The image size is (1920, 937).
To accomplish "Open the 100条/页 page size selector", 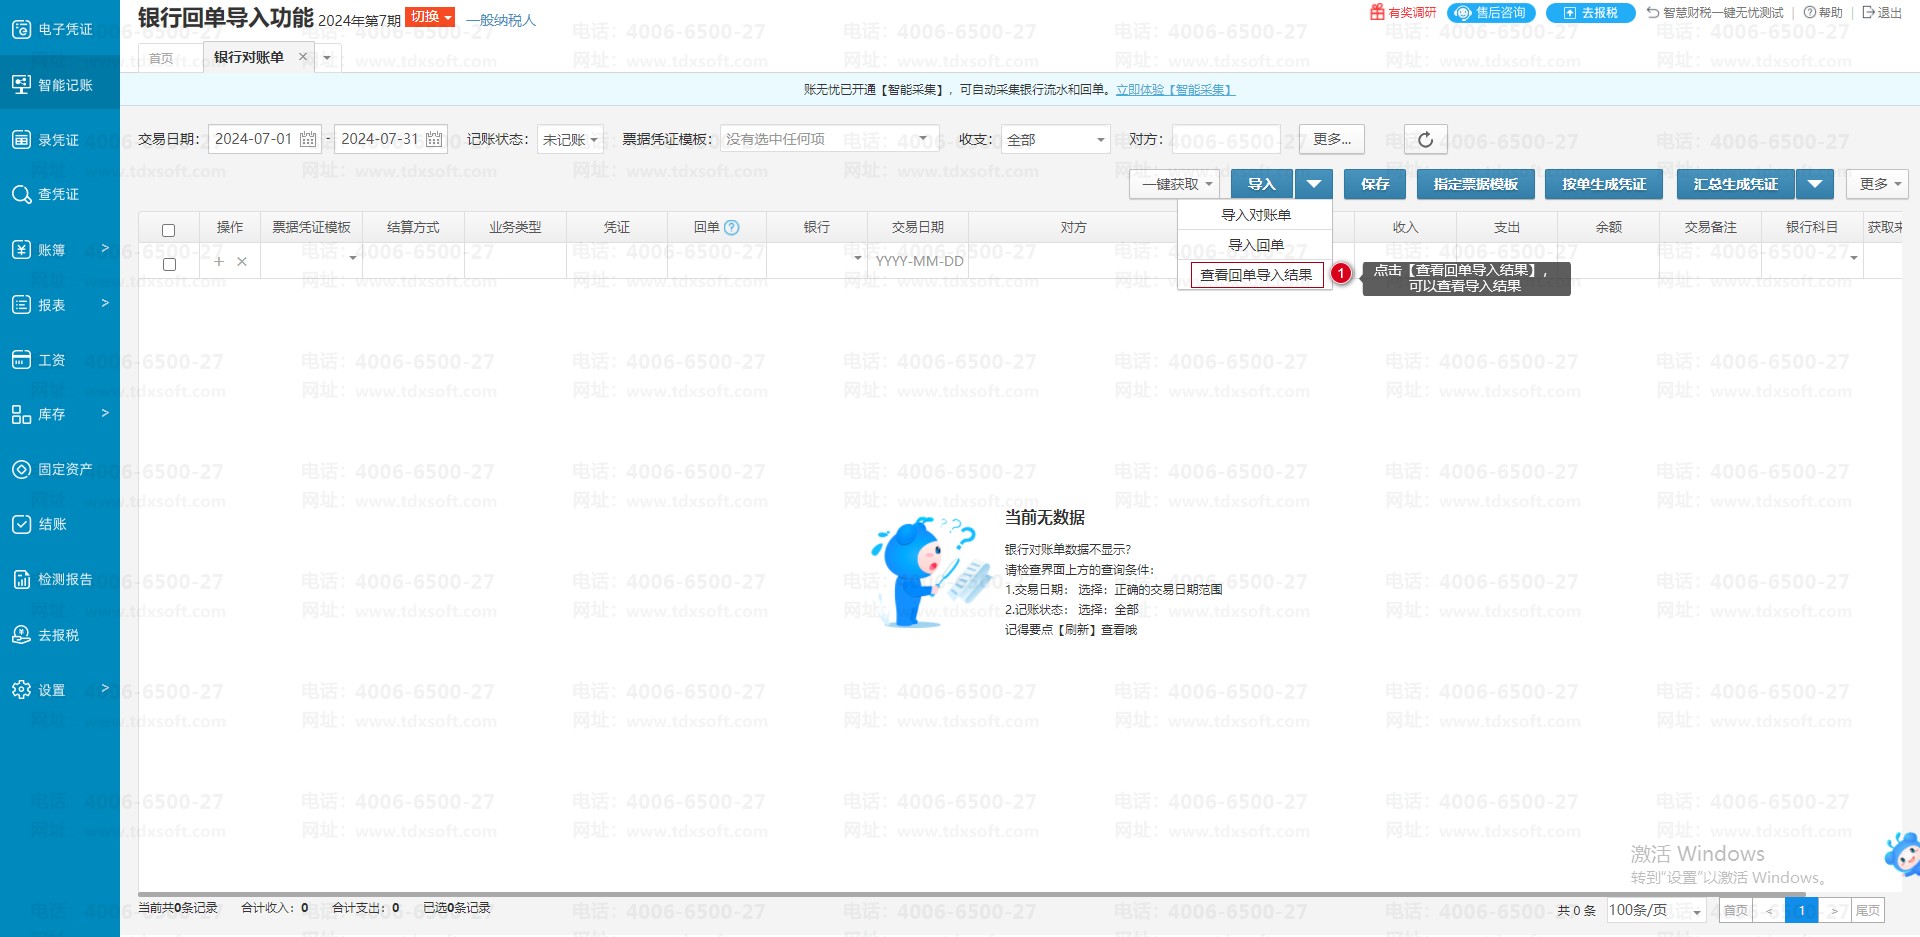I will [x=1654, y=911].
